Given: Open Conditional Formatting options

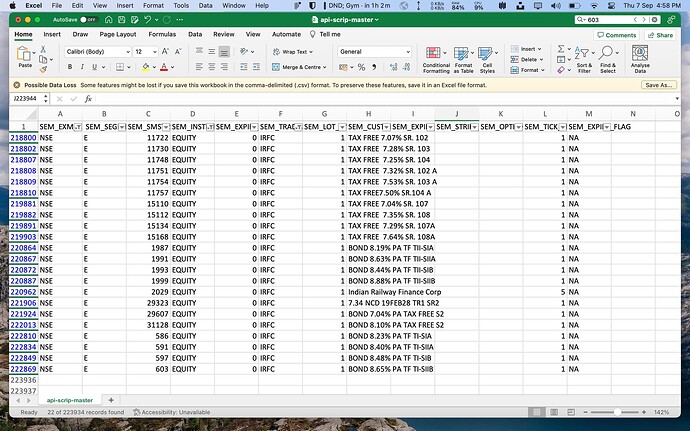Looking at the screenshot, I should (436, 58).
